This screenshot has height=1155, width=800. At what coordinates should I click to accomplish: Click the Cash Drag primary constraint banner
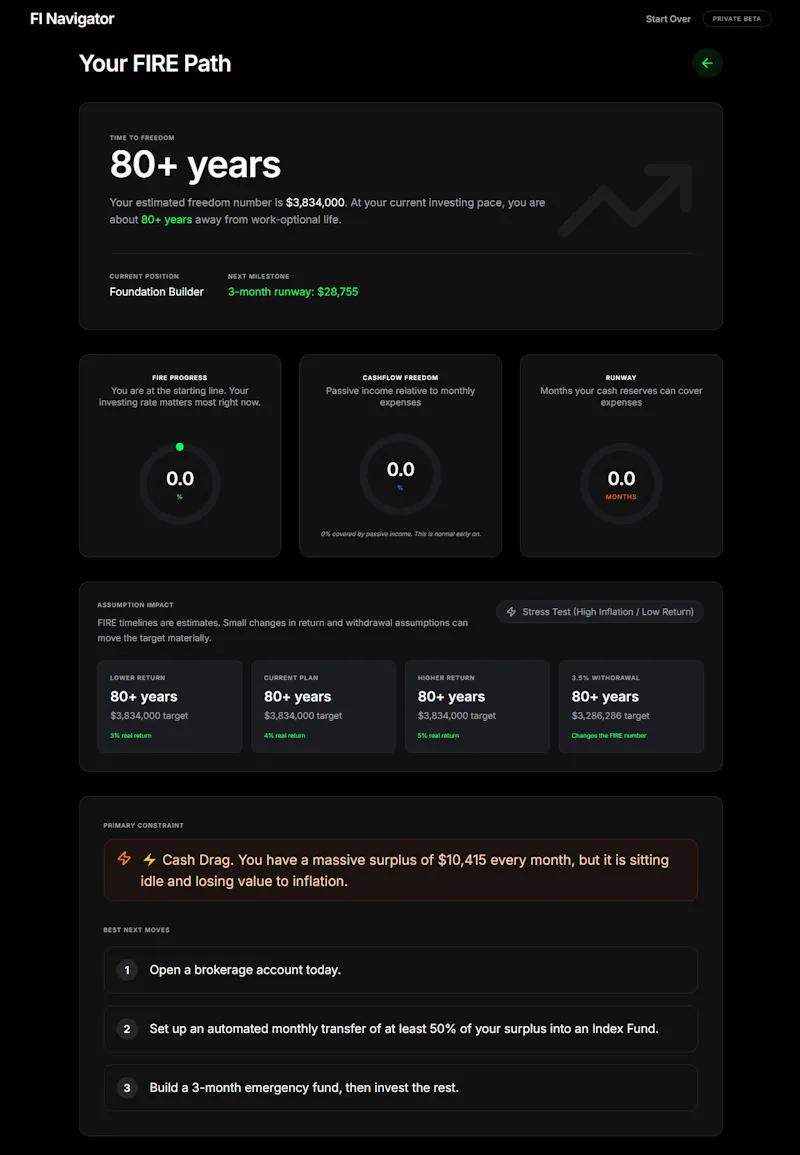click(x=401, y=870)
